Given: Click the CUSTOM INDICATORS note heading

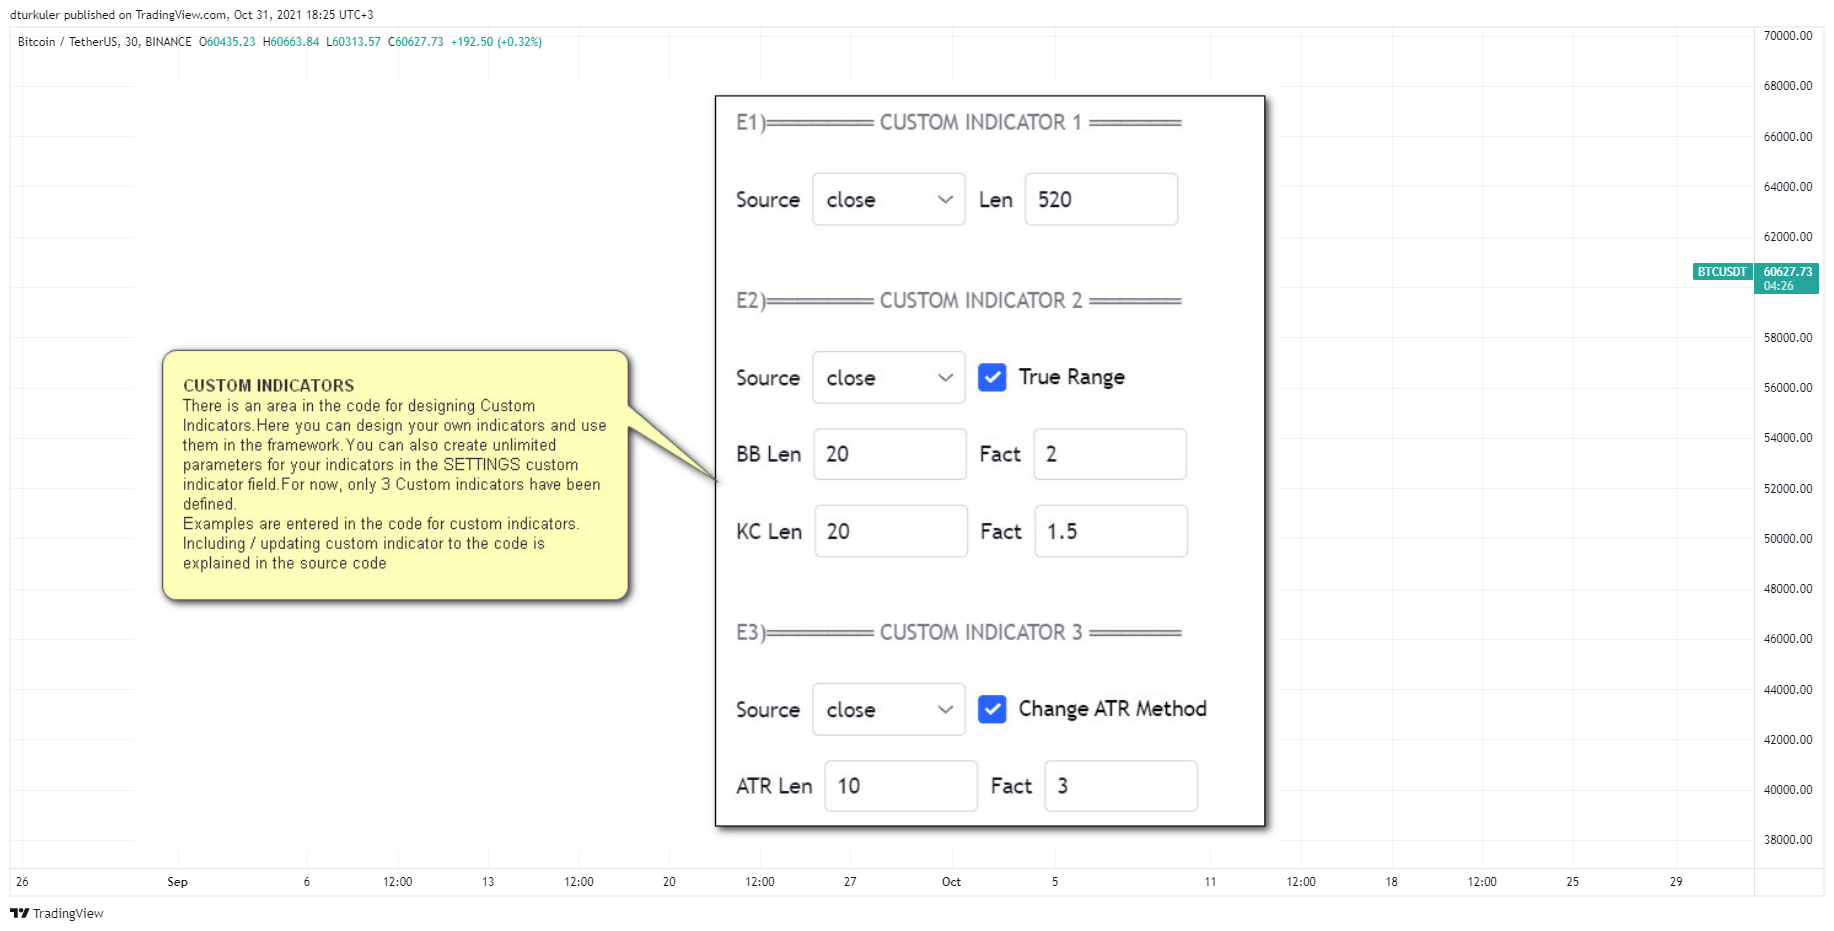Looking at the screenshot, I should (x=268, y=385).
